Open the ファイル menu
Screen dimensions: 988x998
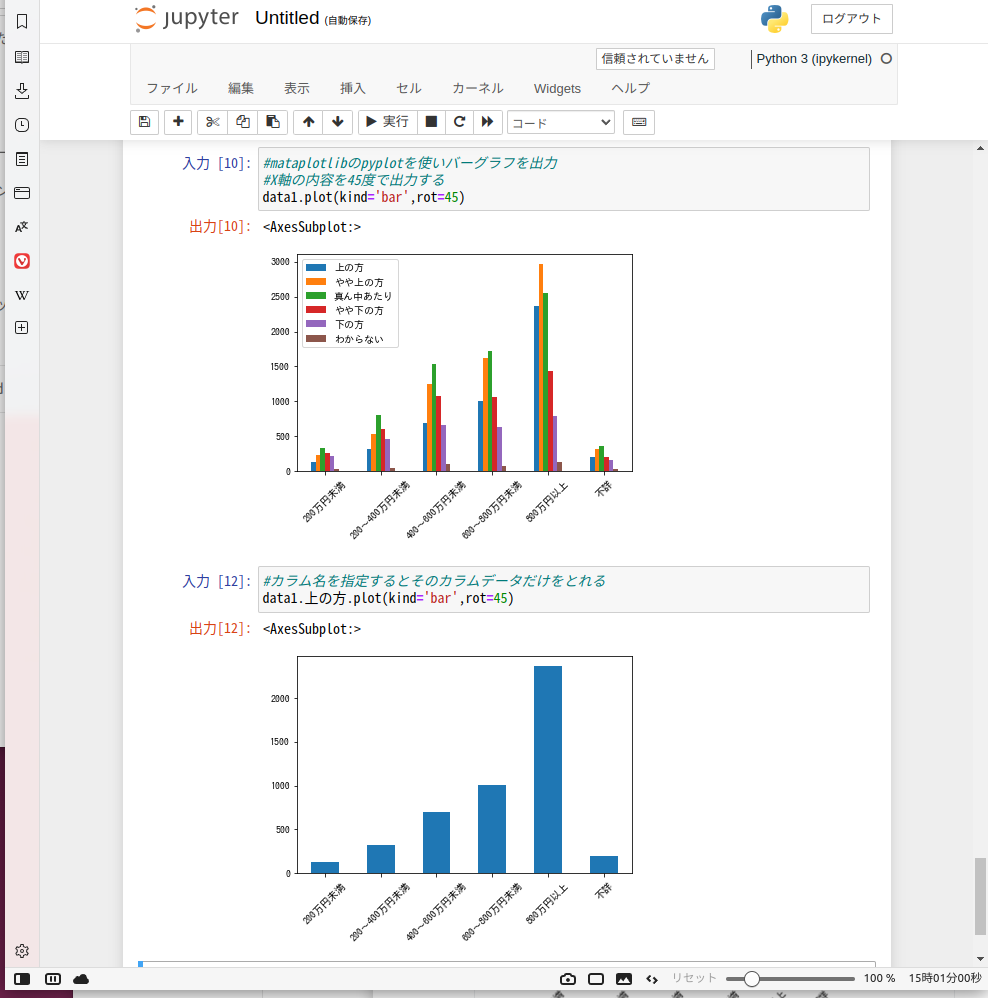click(x=172, y=88)
